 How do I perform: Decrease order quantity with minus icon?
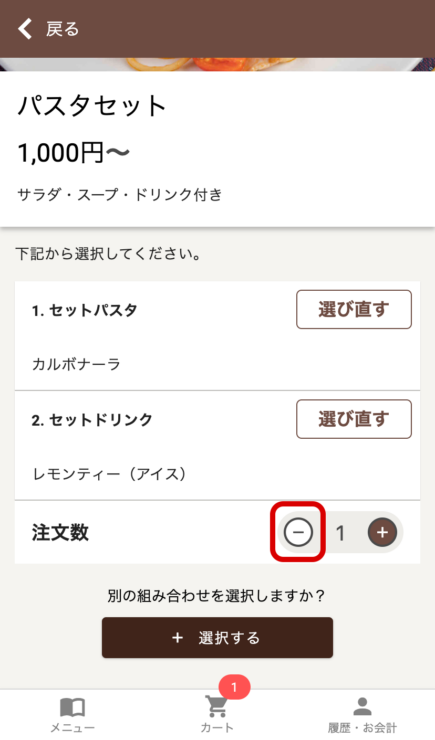[x=298, y=532]
